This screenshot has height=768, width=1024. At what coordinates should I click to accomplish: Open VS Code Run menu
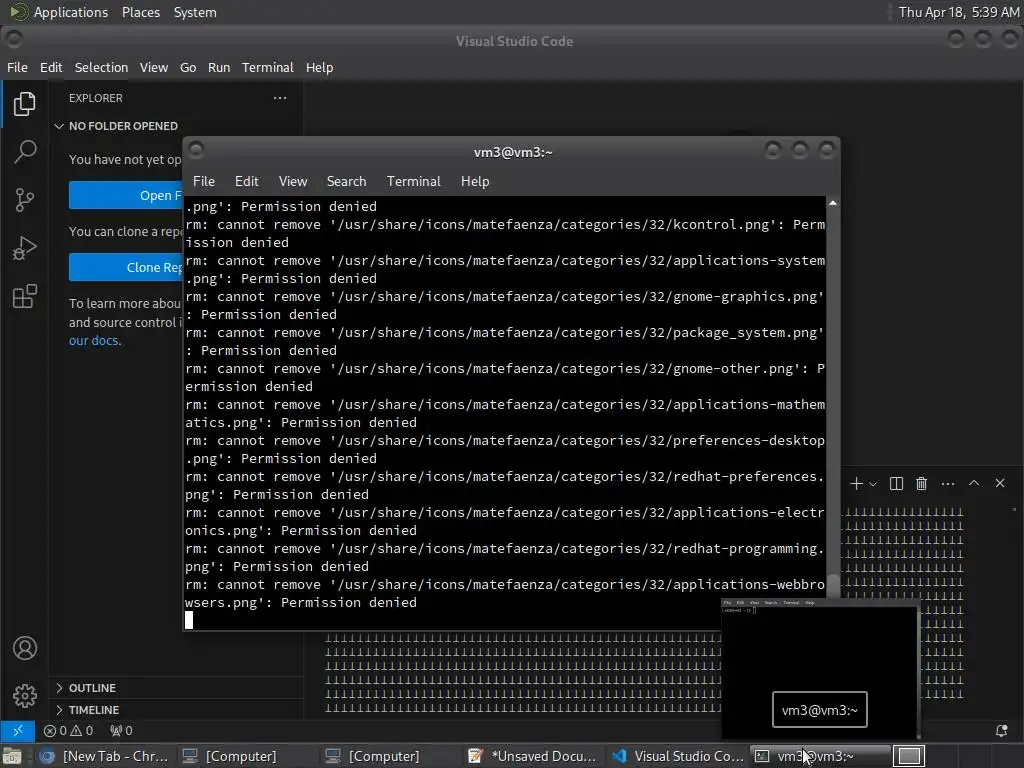tap(219, 67)
